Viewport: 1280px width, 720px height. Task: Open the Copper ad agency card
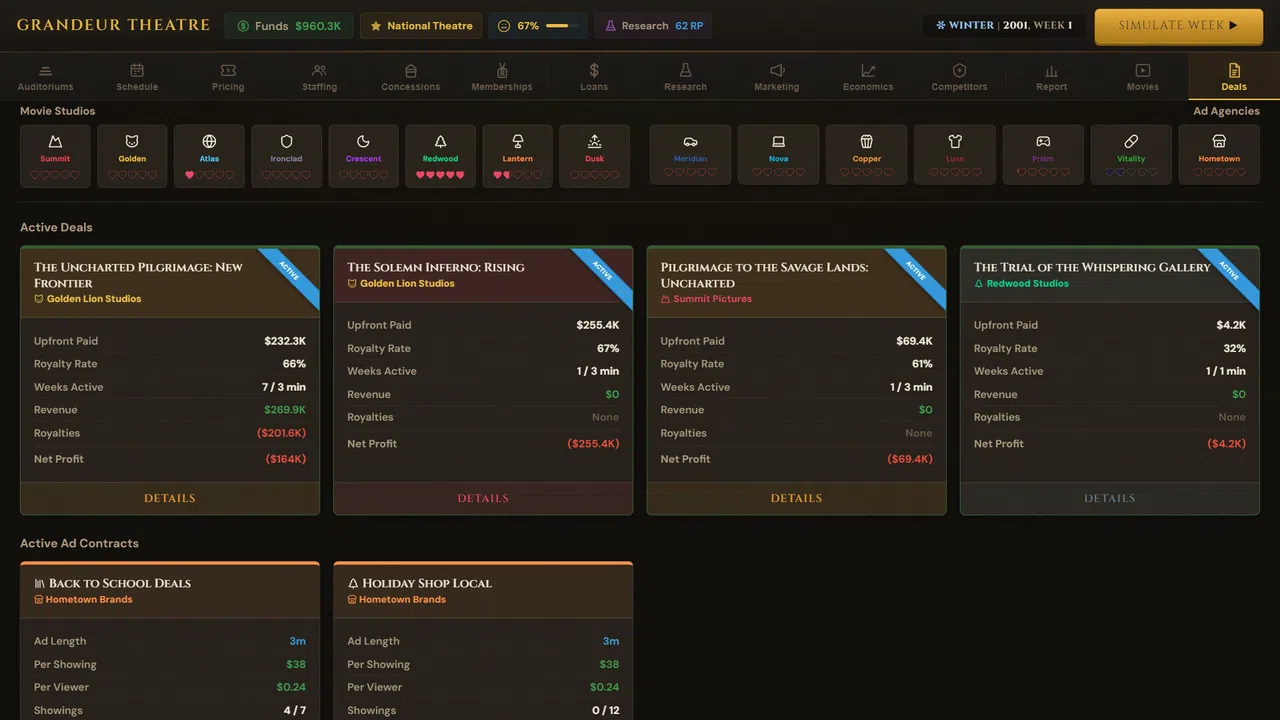click(x=866, y=155)
